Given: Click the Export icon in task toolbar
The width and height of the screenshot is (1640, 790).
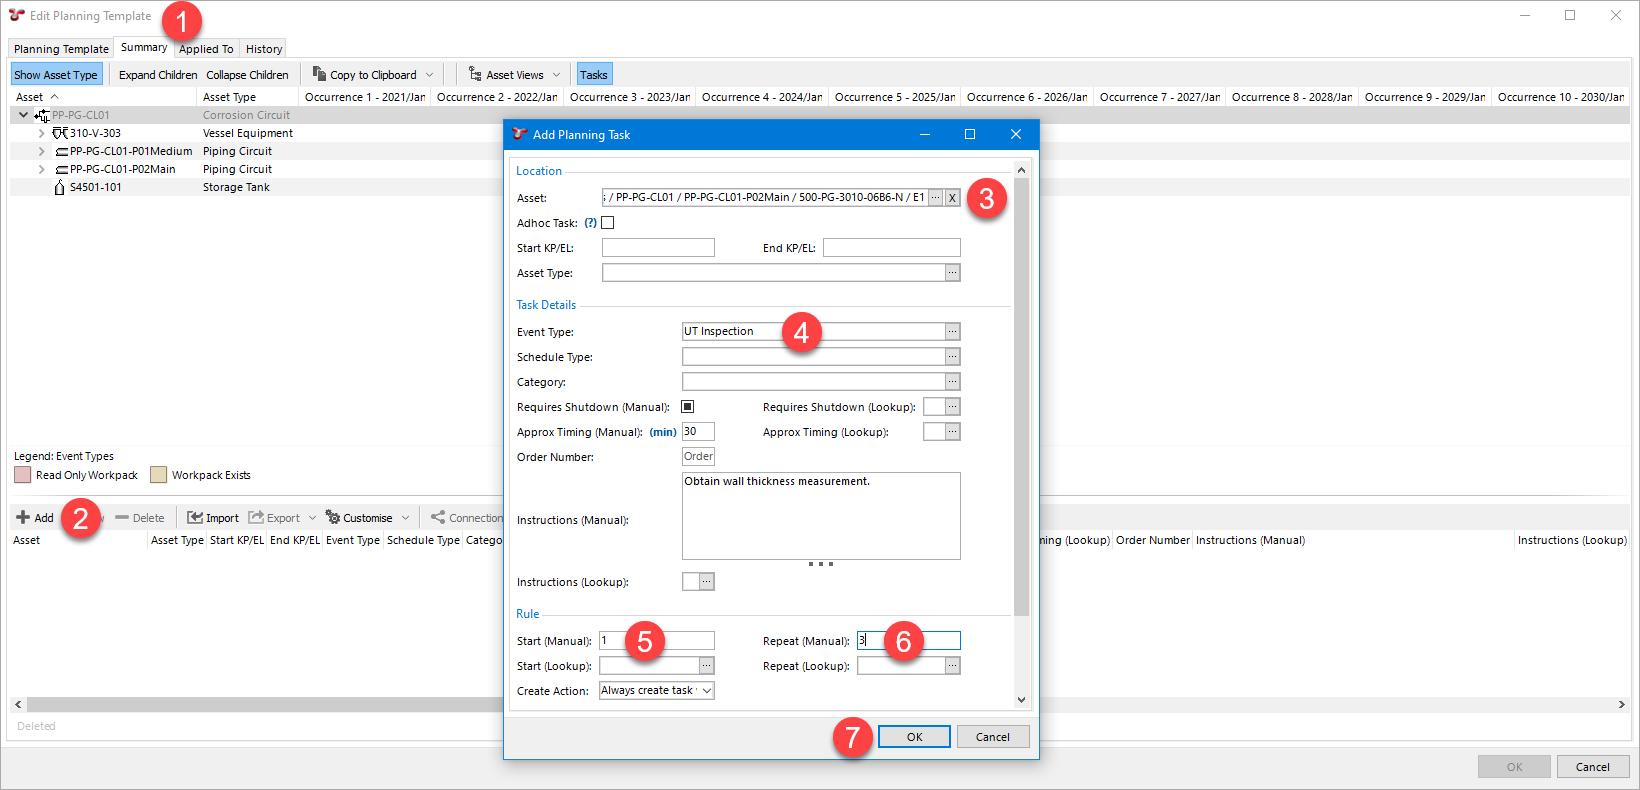Looking at the screenshot, I should click(256, 517).
